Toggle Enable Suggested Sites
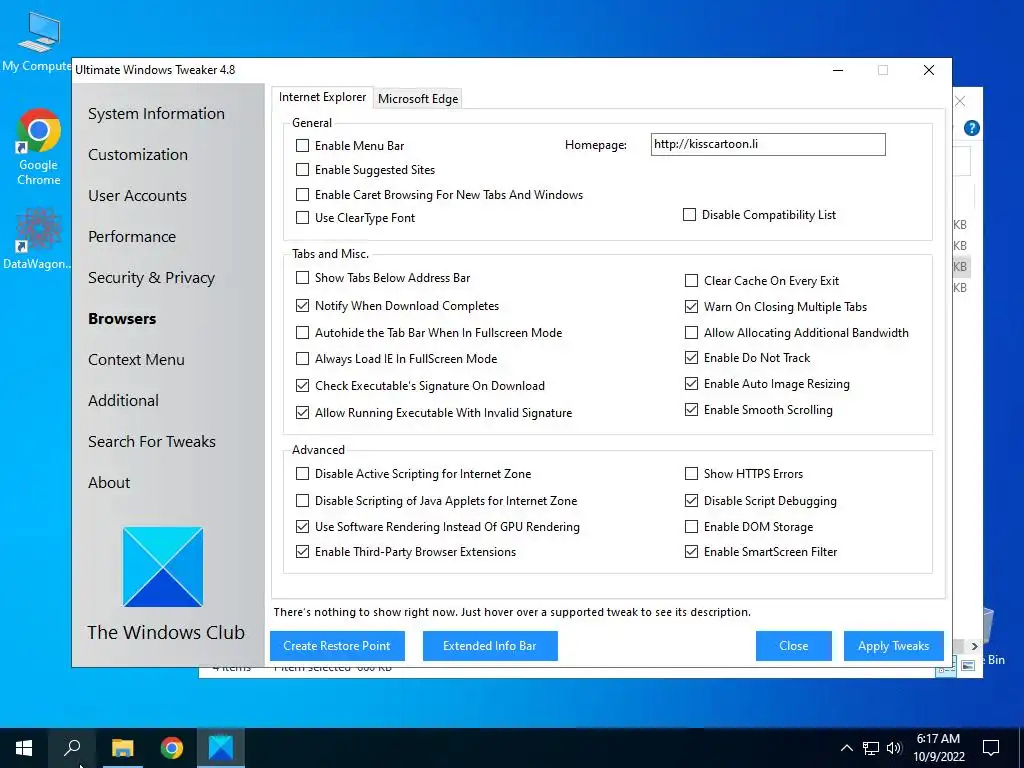The height and width of the screenshot is (768, 1024). [x=302, y=170]
